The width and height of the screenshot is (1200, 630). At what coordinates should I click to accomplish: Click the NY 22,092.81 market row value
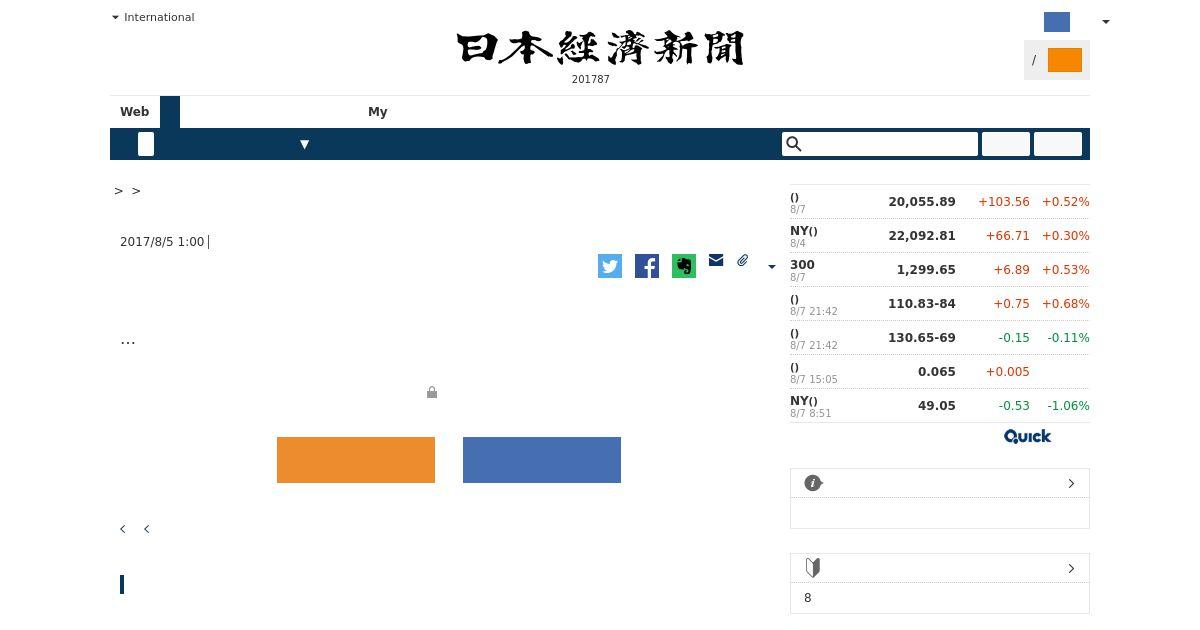coord(922,236)
